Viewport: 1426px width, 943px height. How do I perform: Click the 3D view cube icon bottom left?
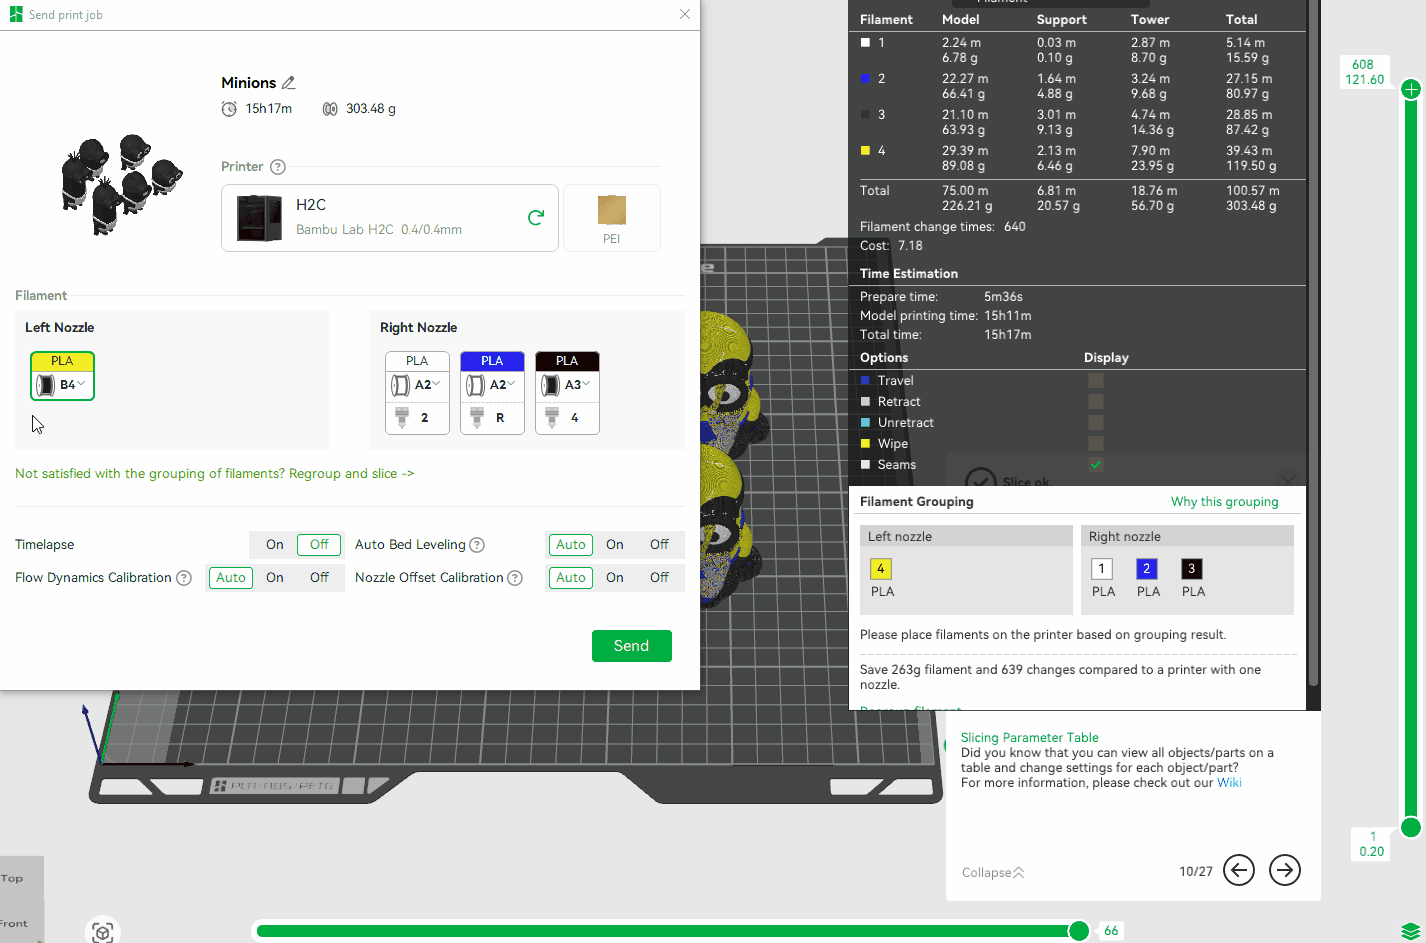click(x=102, y=932)
